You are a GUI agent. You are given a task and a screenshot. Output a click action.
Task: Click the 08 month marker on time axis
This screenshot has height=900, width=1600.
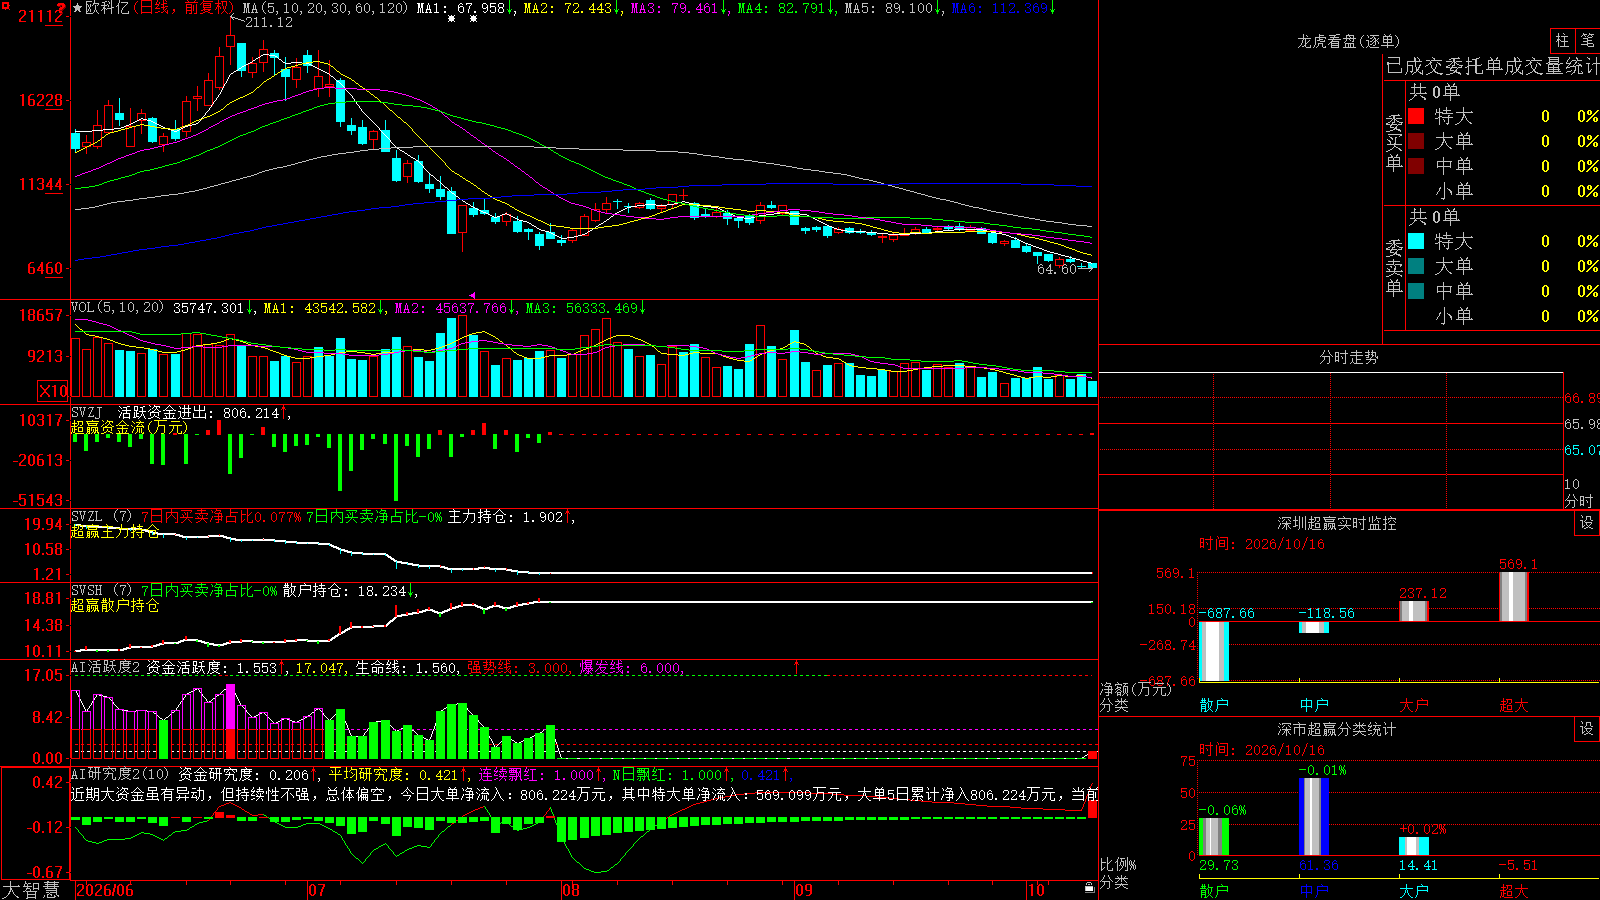click(571, 889)
